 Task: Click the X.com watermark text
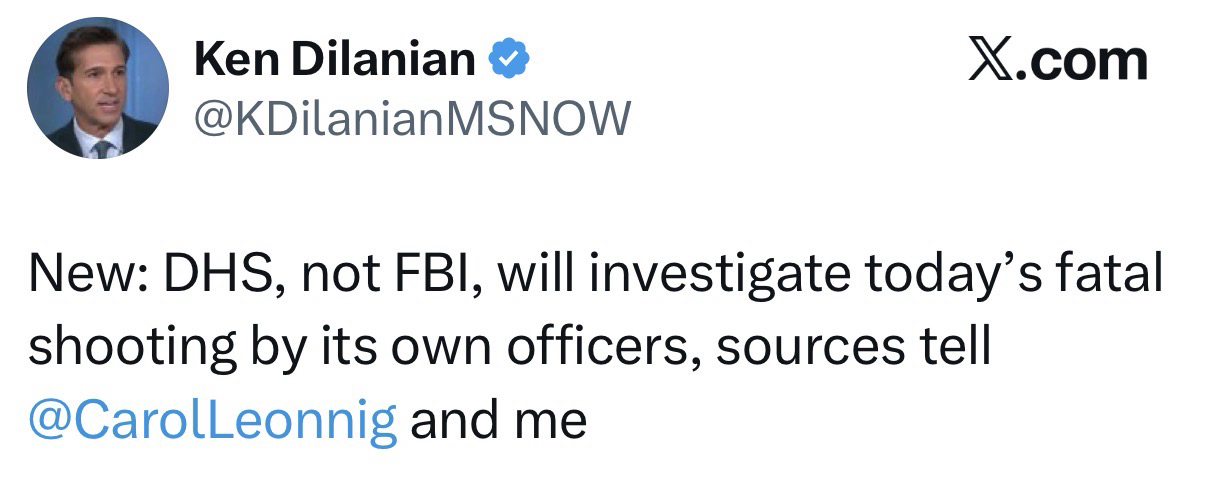click(1057, 61)
